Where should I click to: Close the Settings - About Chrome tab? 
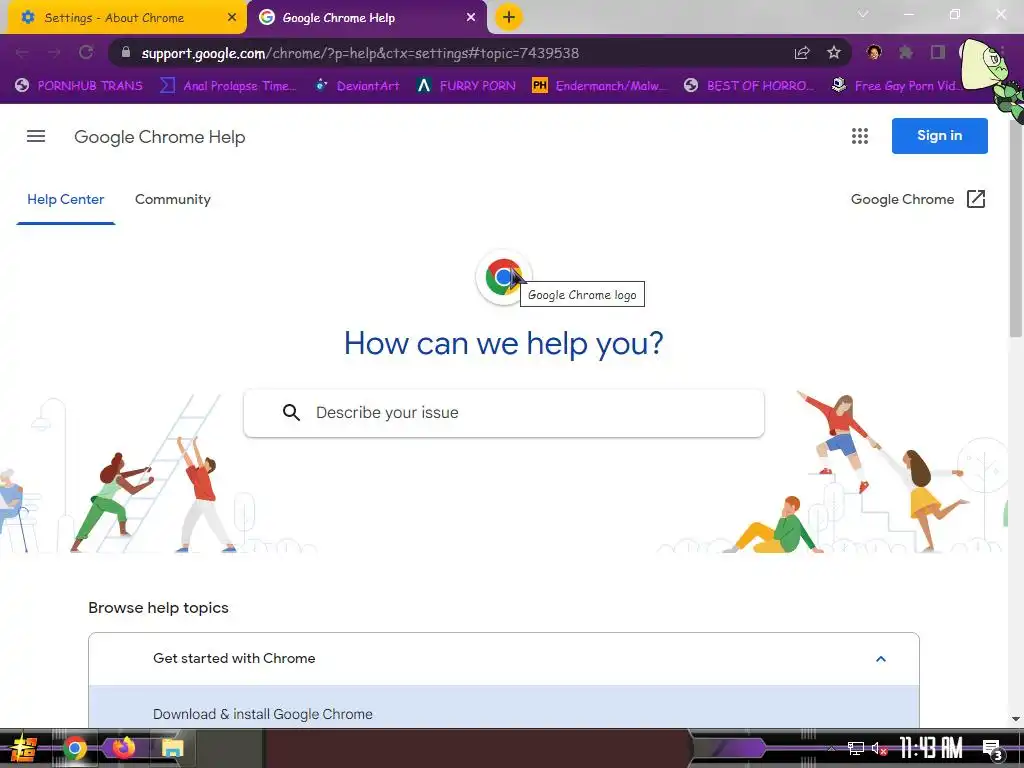tap(232, 18)
